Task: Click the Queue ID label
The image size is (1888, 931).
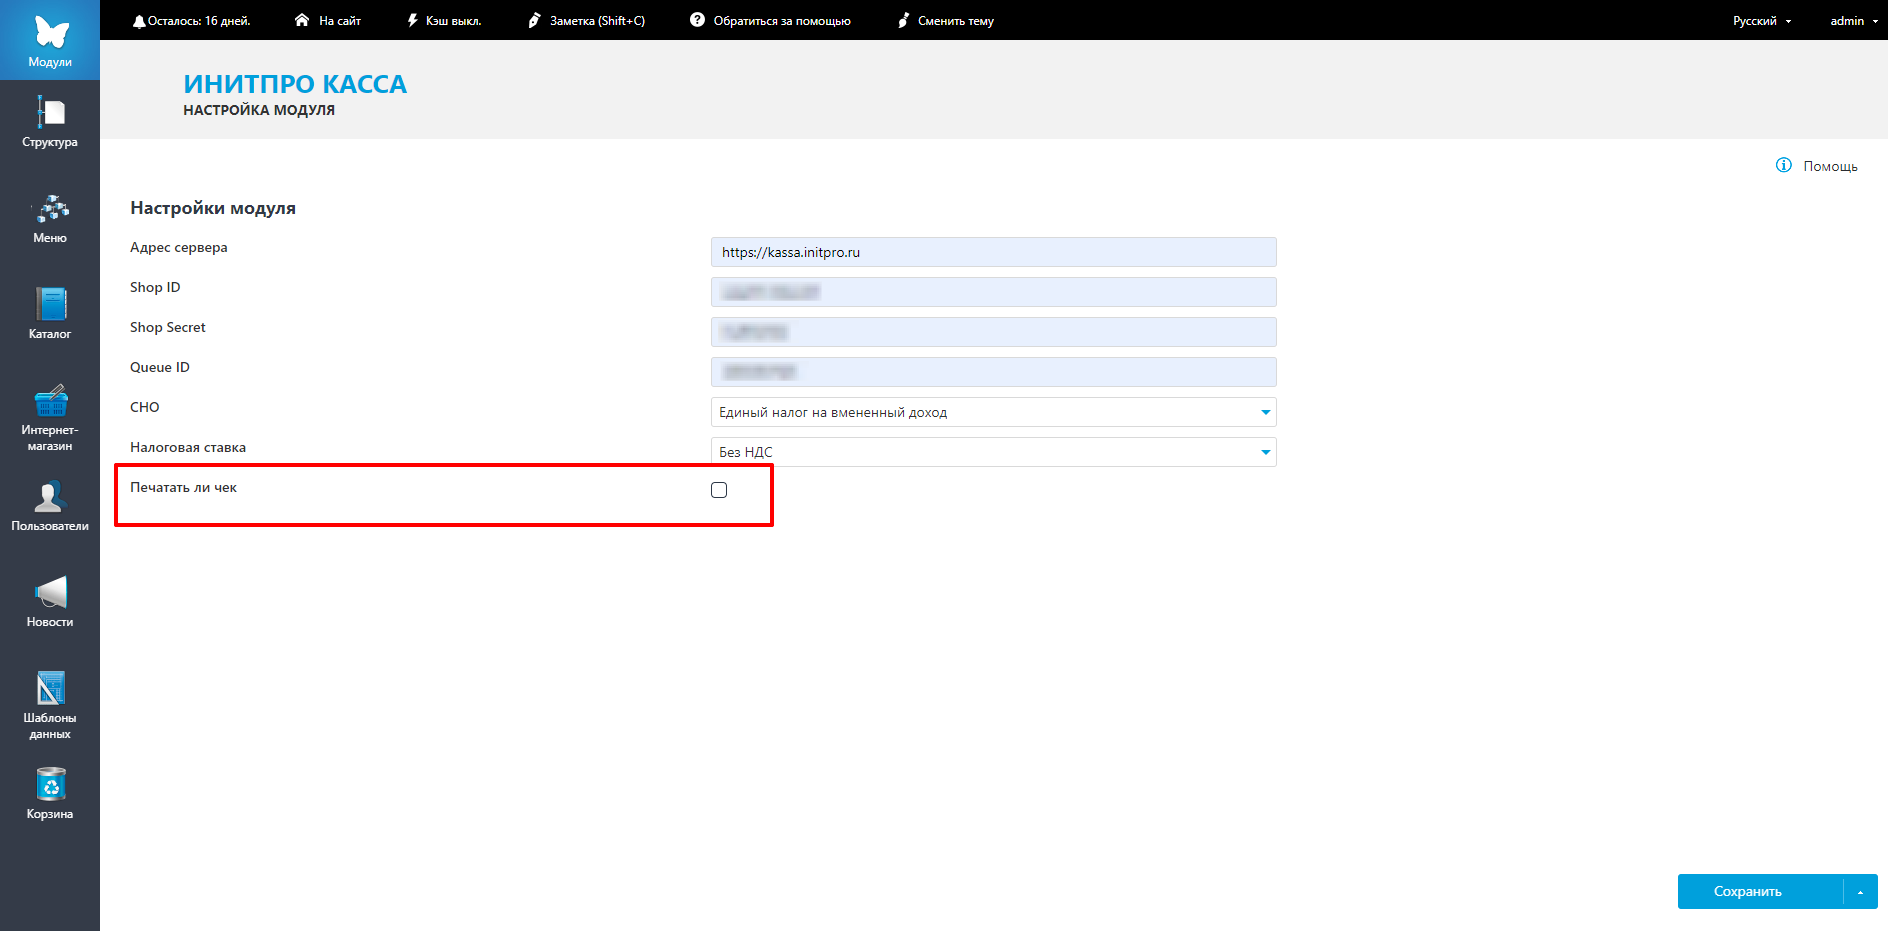Action: pyautogui.click(x=160, y=368)
